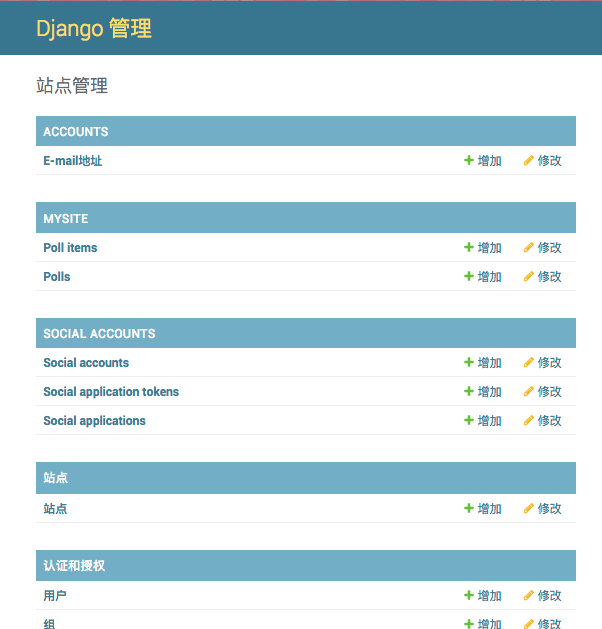Click 增加 text for Social accounts row
602x629 pixels.
coord(490,363)
